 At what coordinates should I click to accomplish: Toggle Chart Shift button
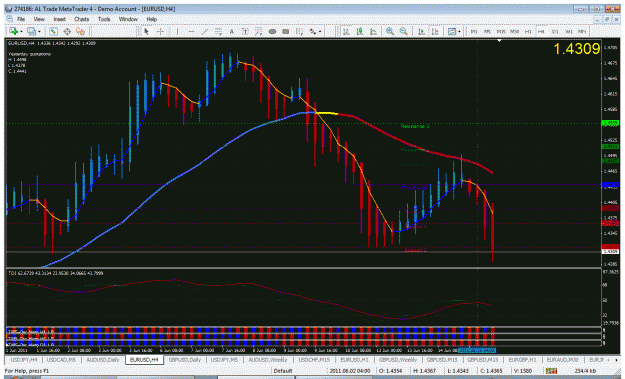coord(435,31)
